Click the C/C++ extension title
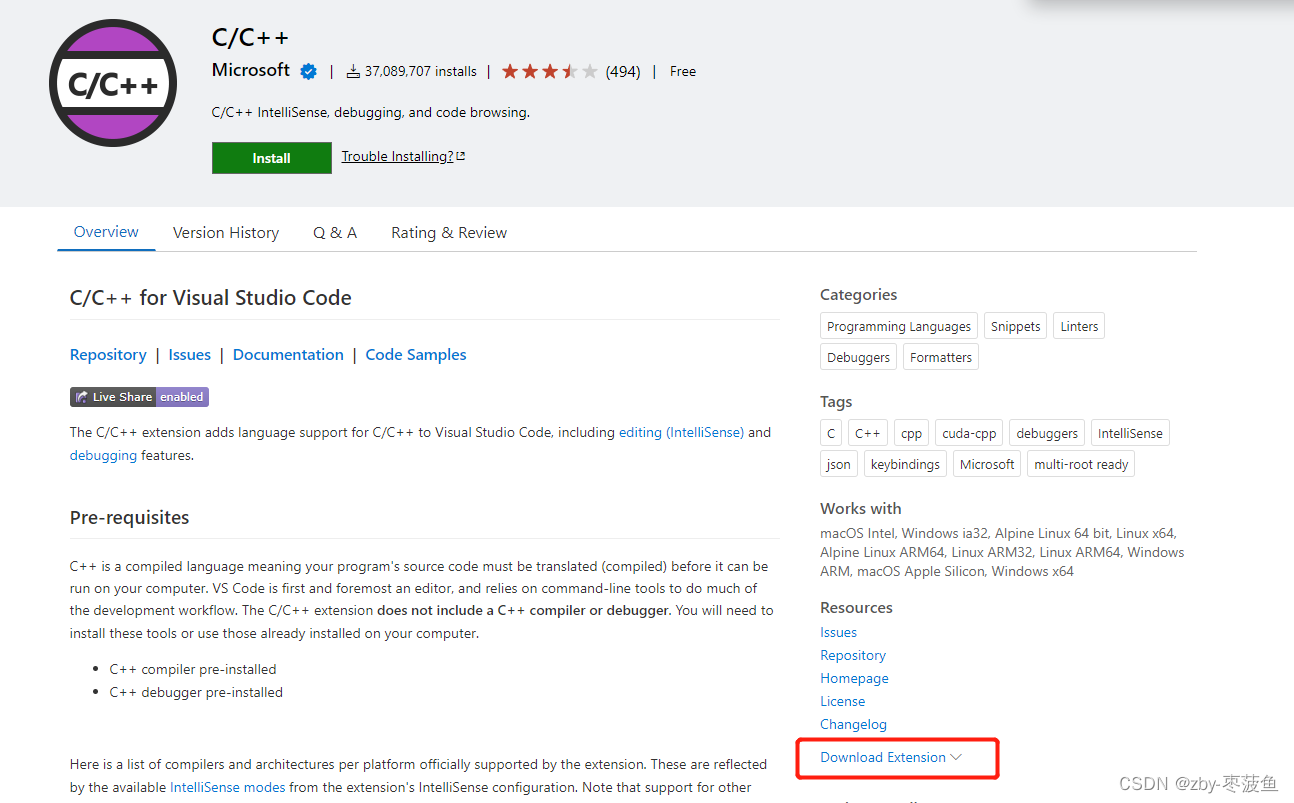Viewport: 1294px width, 803px height. tap(250, 37)
